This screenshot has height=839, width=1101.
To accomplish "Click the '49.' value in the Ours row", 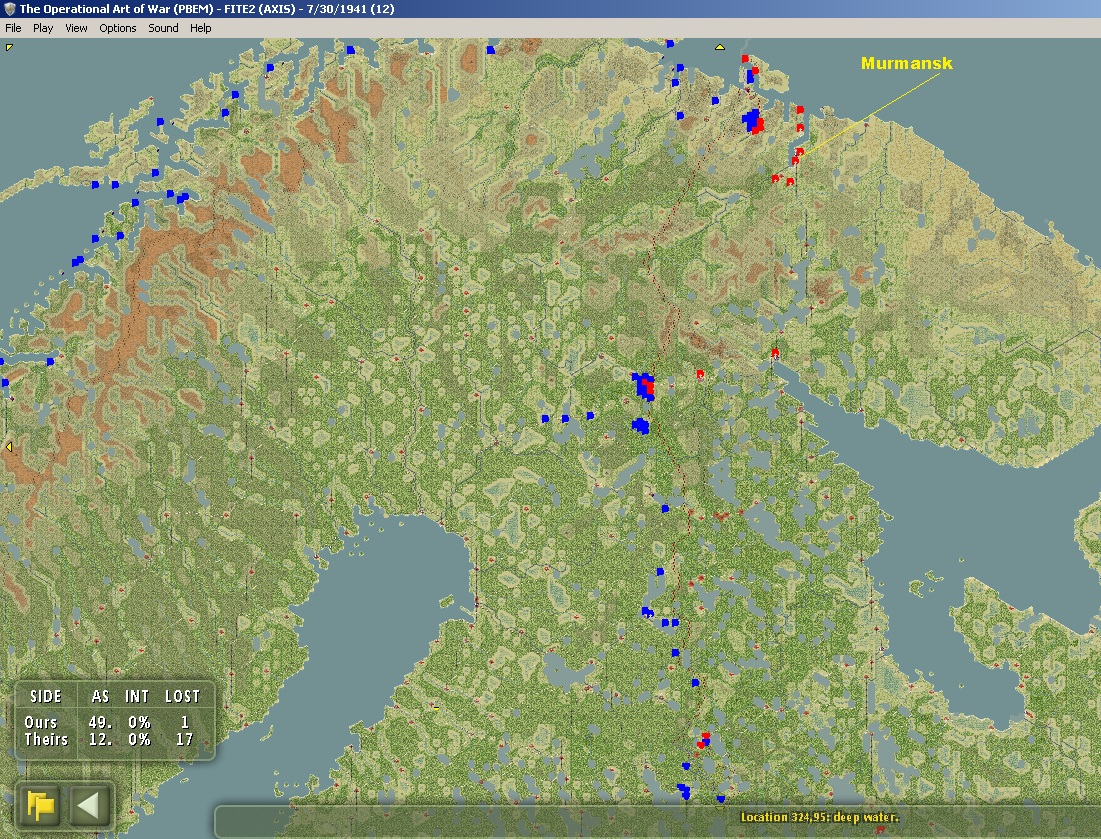I will 100,722.
